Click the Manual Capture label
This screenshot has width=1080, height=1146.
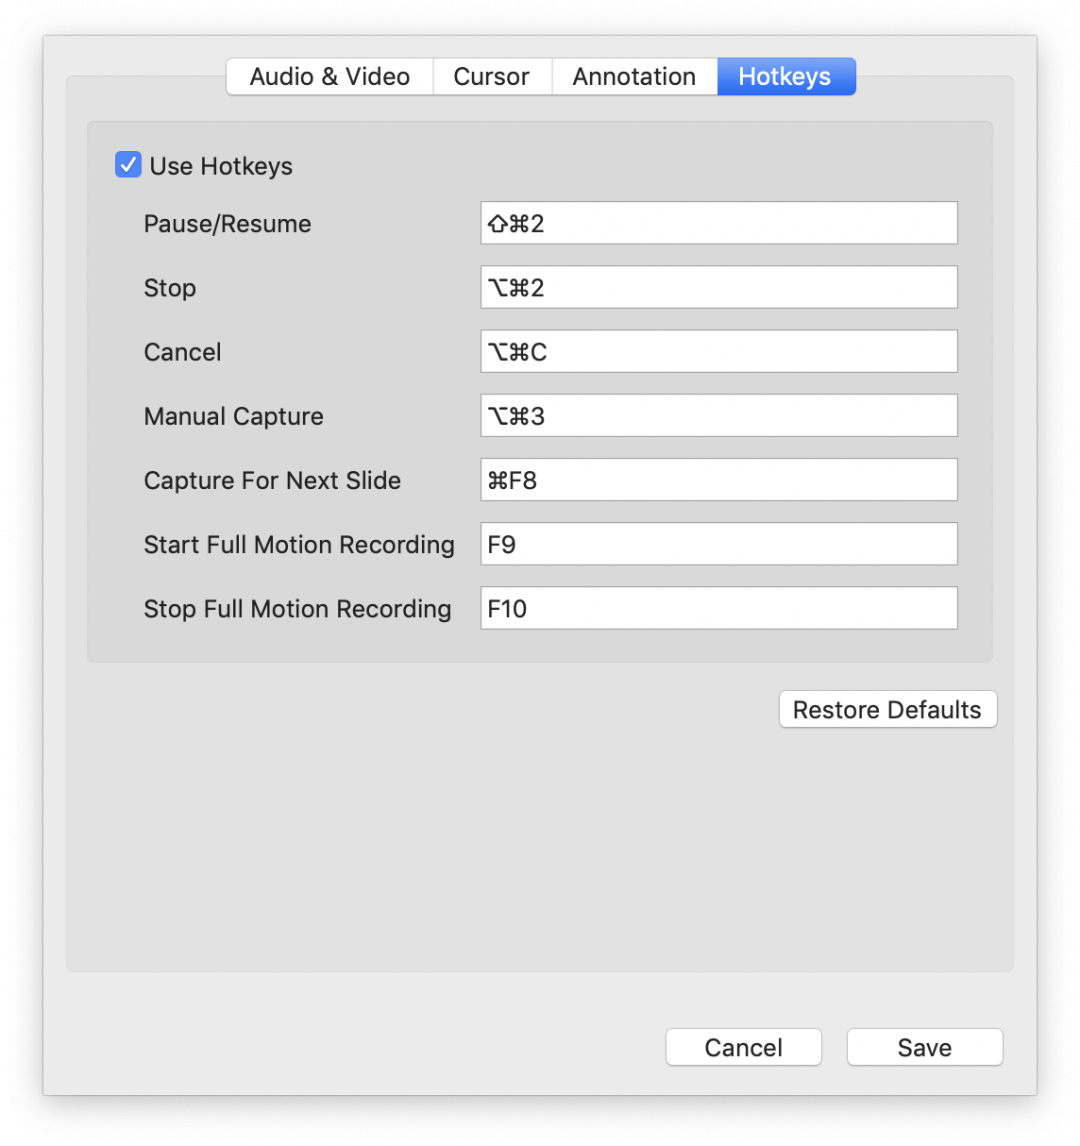pyautogui.click(x=233, y=415)
